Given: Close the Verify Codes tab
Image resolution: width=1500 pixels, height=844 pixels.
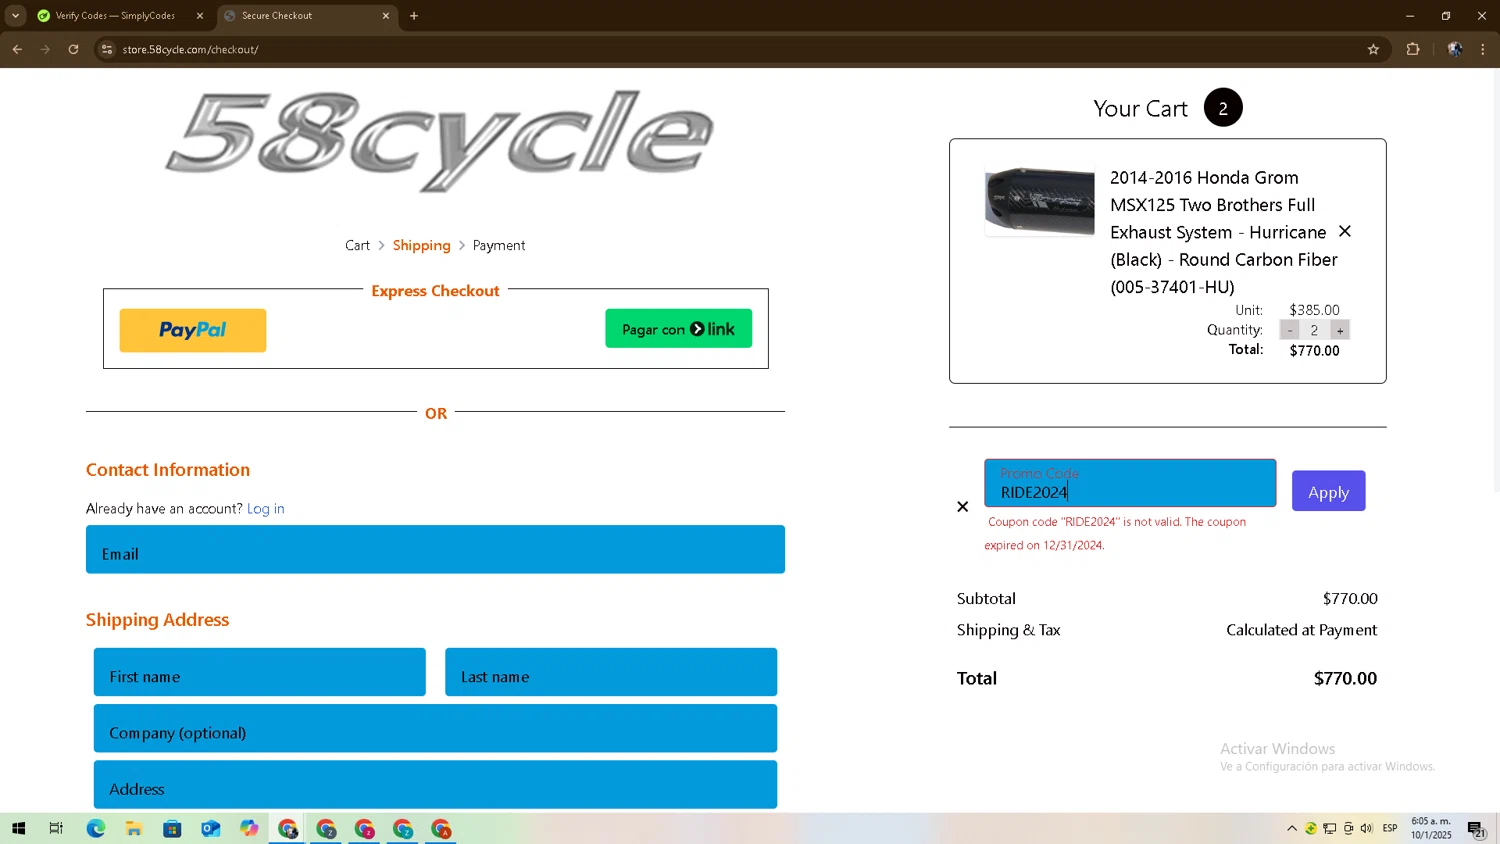Looking at the screenshot, I should 200,16.
